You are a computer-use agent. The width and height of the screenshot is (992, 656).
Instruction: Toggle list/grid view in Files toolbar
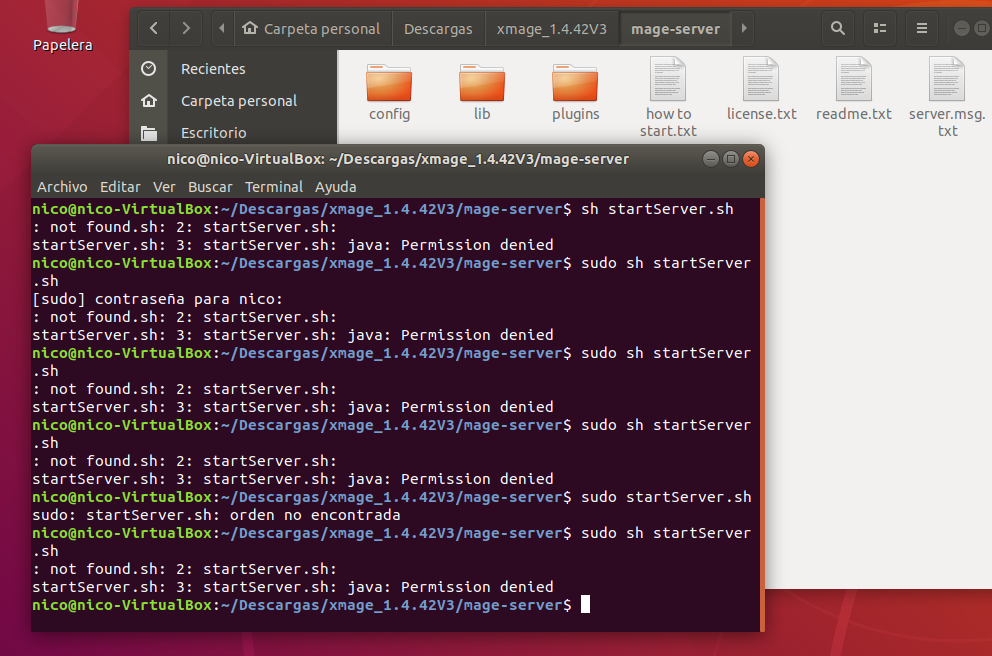[879, 28]
